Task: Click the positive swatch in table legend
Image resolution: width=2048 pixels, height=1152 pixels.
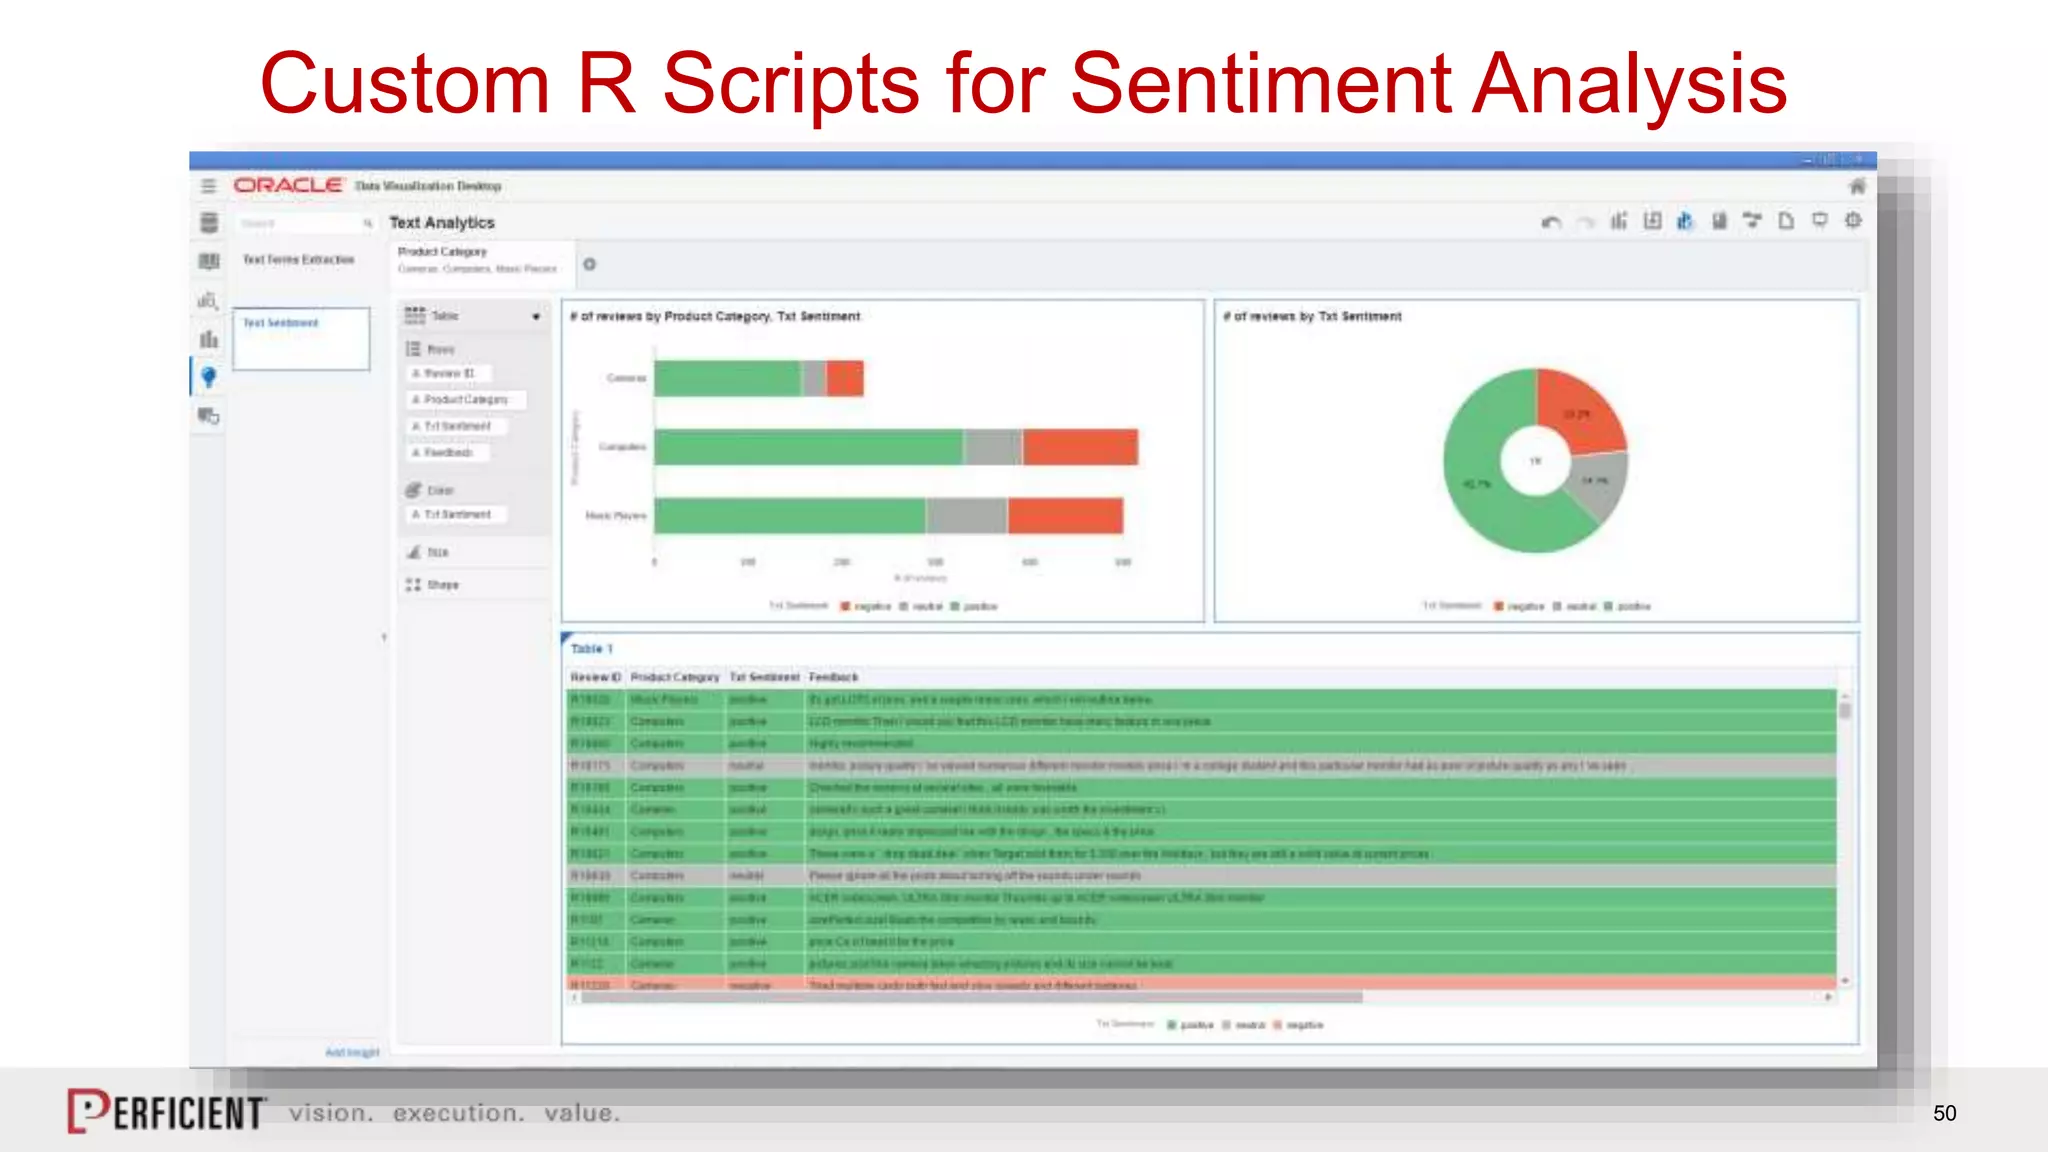Action: click(1172, 1026)
